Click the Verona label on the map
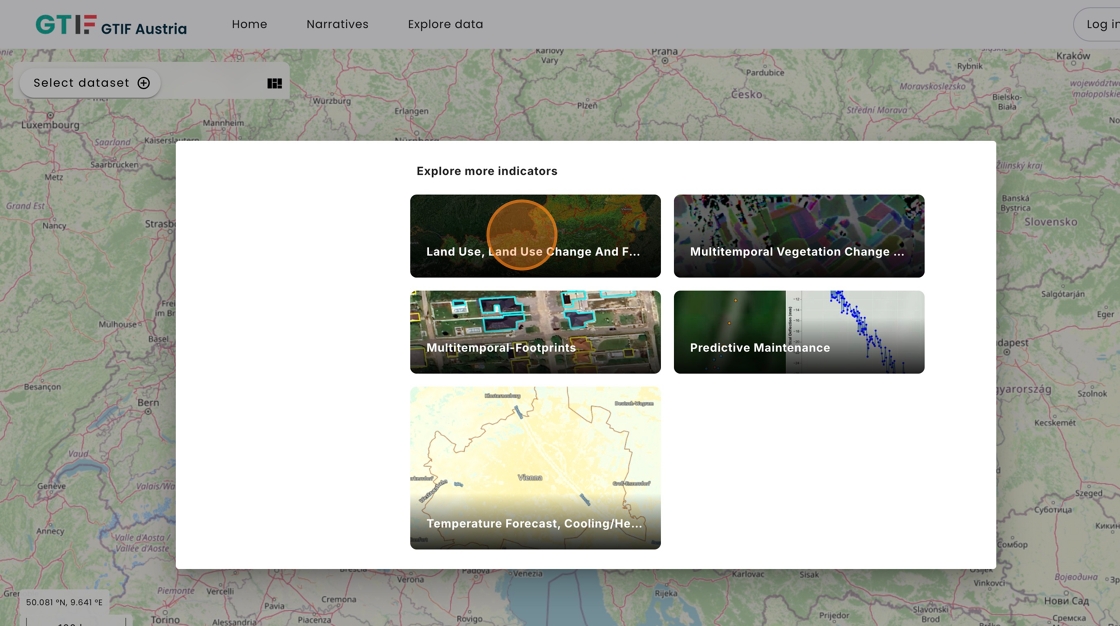The height and width of the screenshot is (626, 1120). coord(410,579)
